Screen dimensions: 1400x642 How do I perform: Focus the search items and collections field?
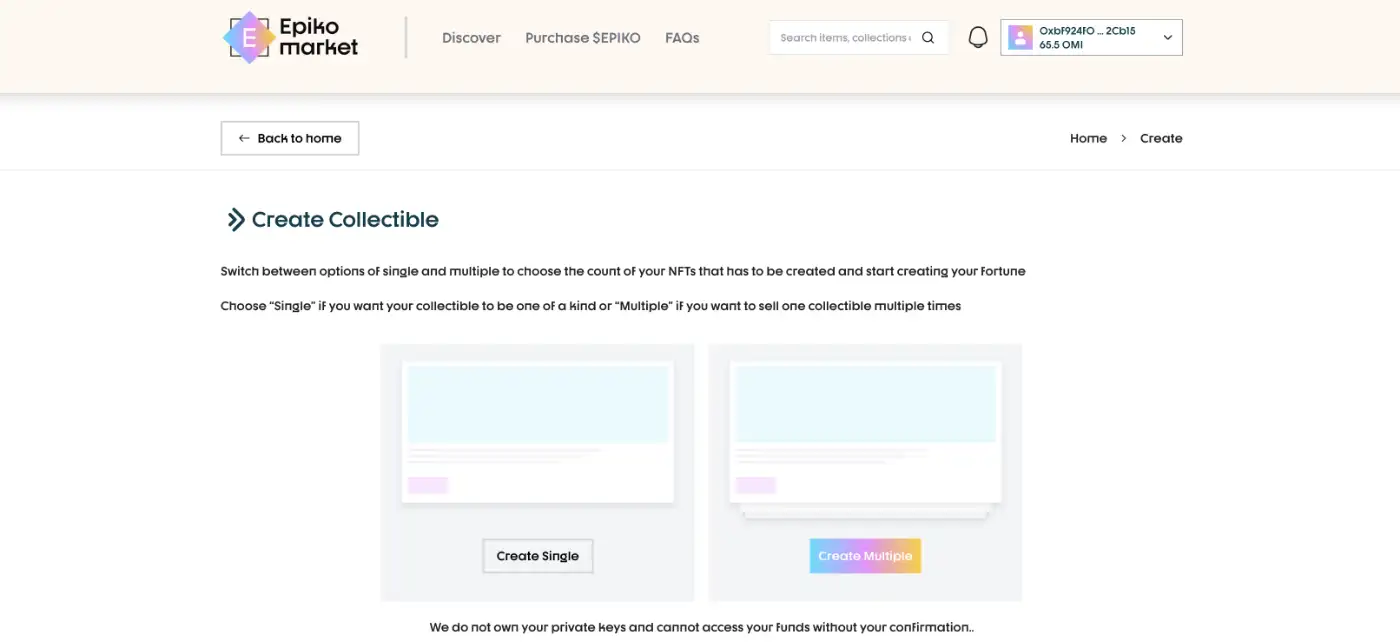tap(845, 38)
